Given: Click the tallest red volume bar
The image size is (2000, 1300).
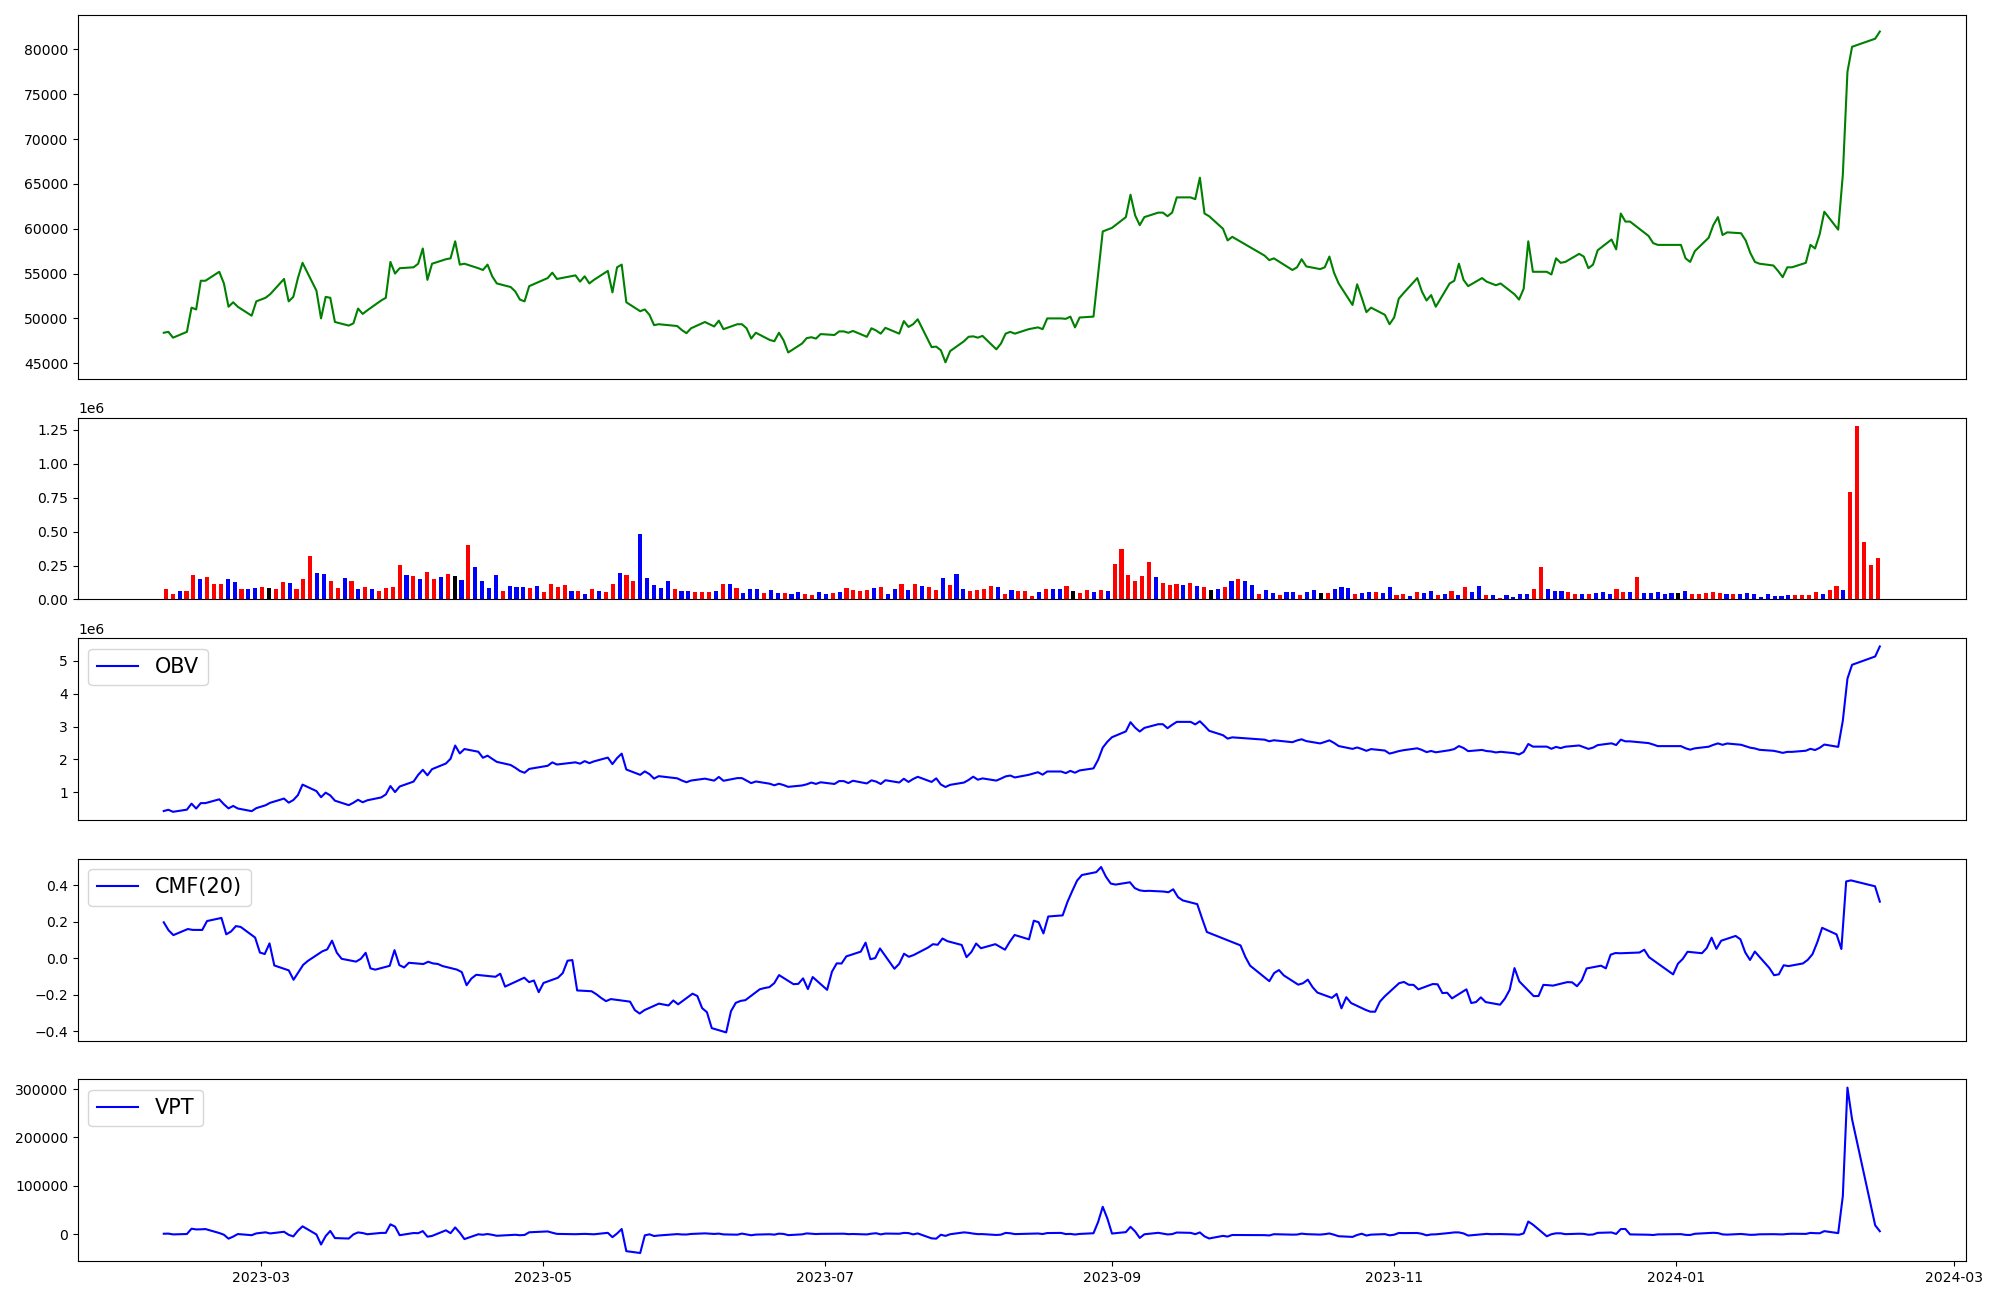Looking at the screenshot, I should click(x=1857, y=512).
